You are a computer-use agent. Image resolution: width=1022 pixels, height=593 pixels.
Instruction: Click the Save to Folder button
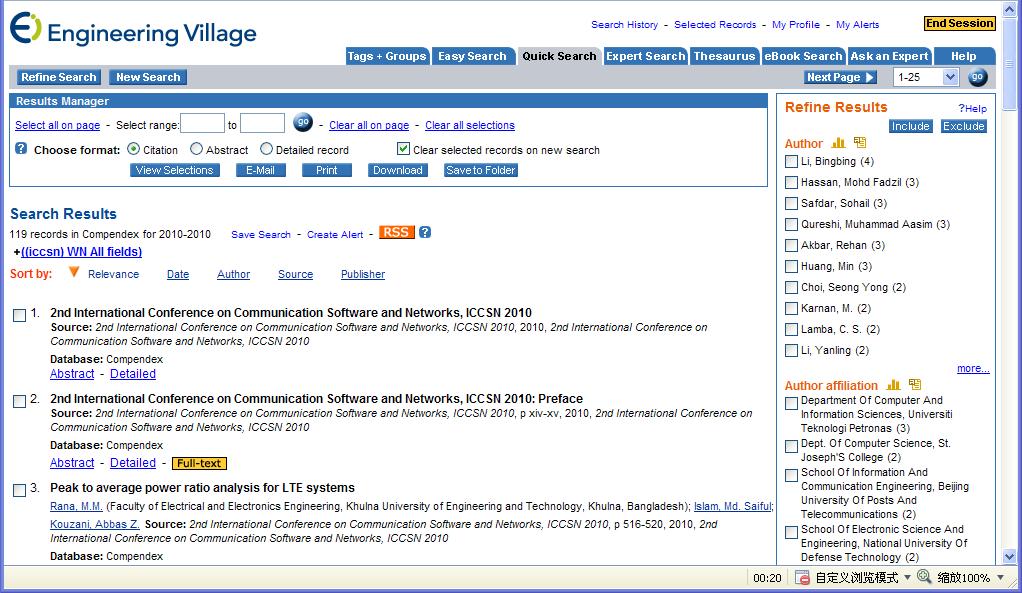[x=481, y=170]
